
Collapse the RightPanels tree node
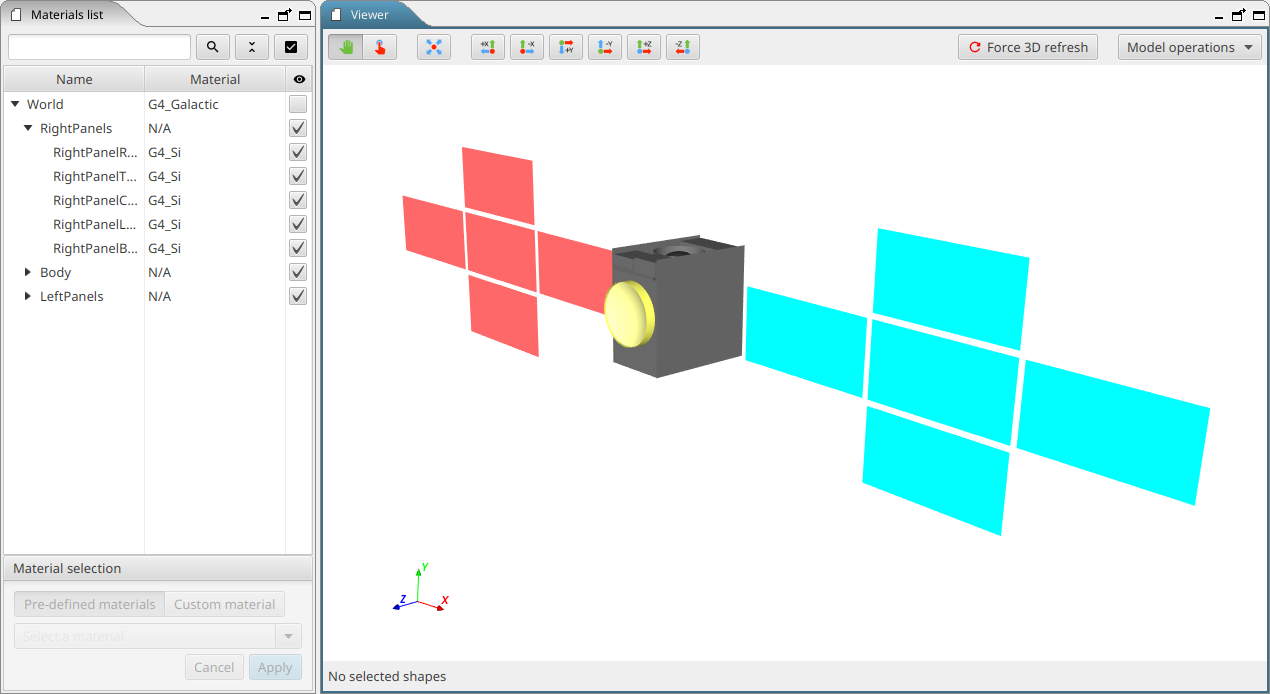coord(27,128)
